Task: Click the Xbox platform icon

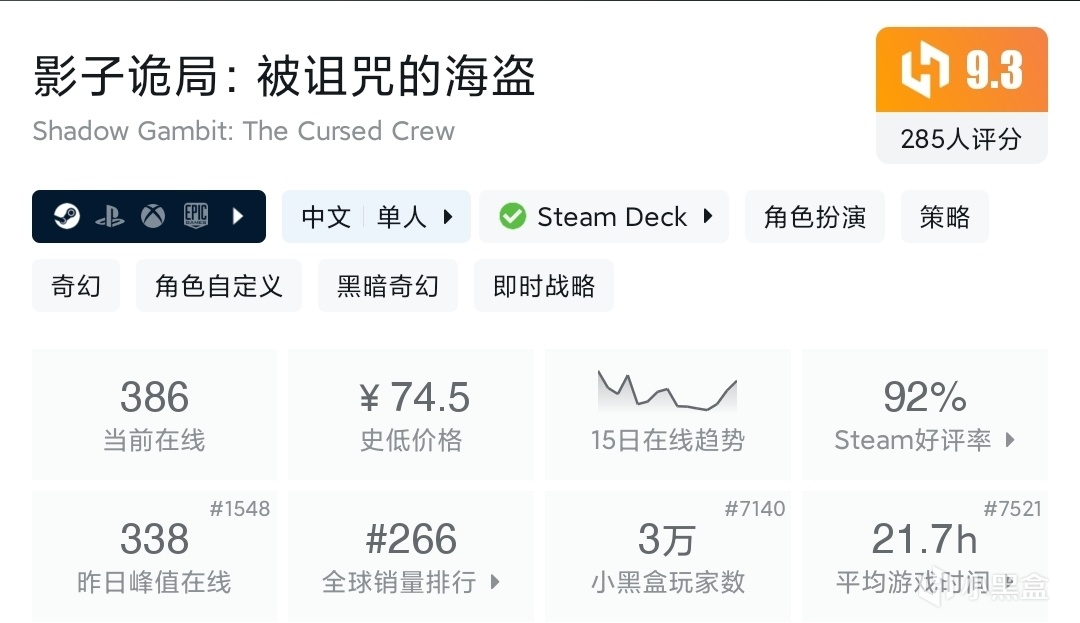Action: tap(153, 217)
